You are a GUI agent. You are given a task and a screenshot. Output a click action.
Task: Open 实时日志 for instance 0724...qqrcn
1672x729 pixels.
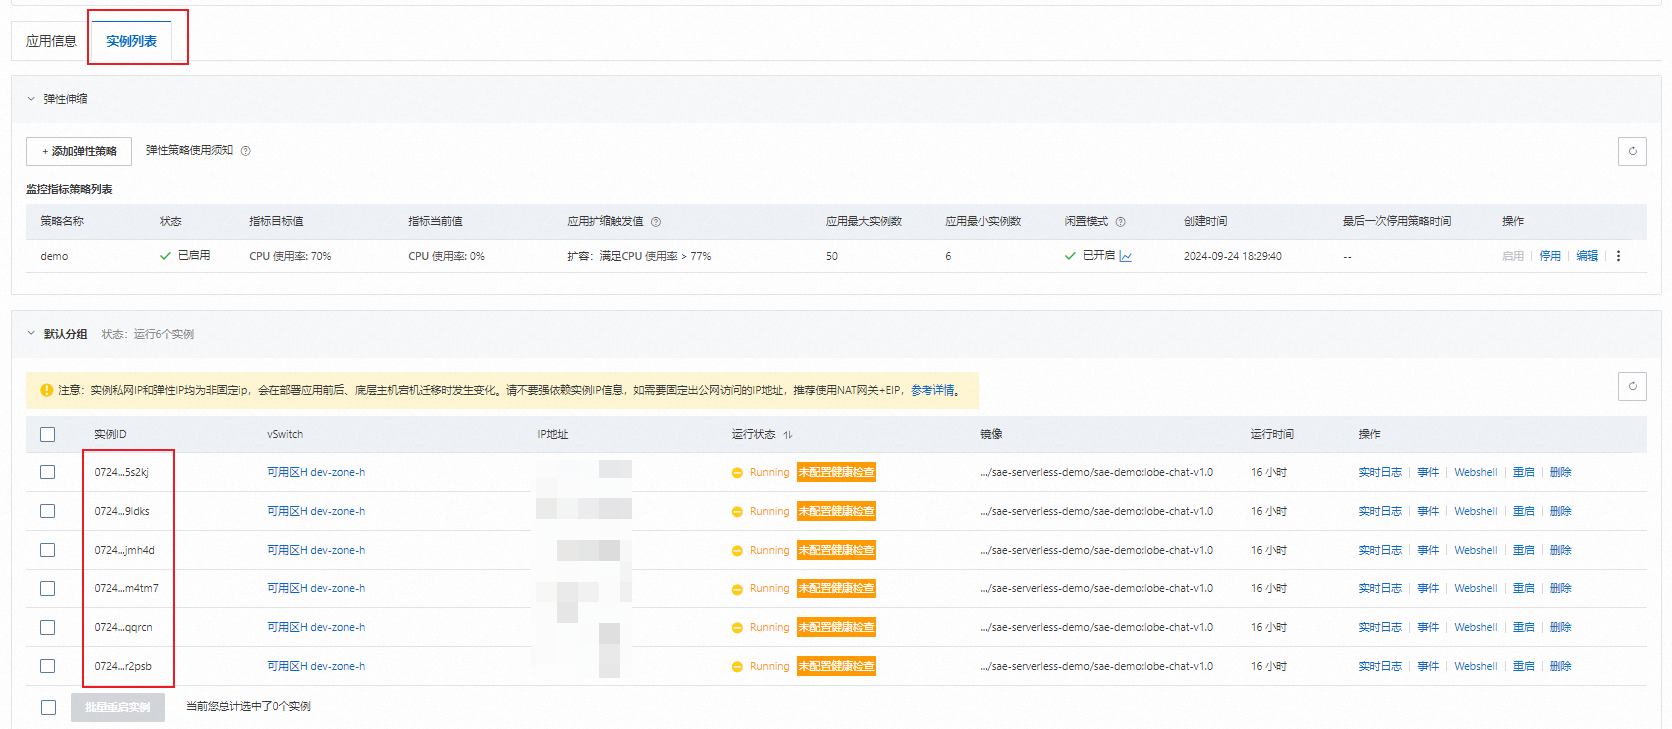click(1380, 628)
